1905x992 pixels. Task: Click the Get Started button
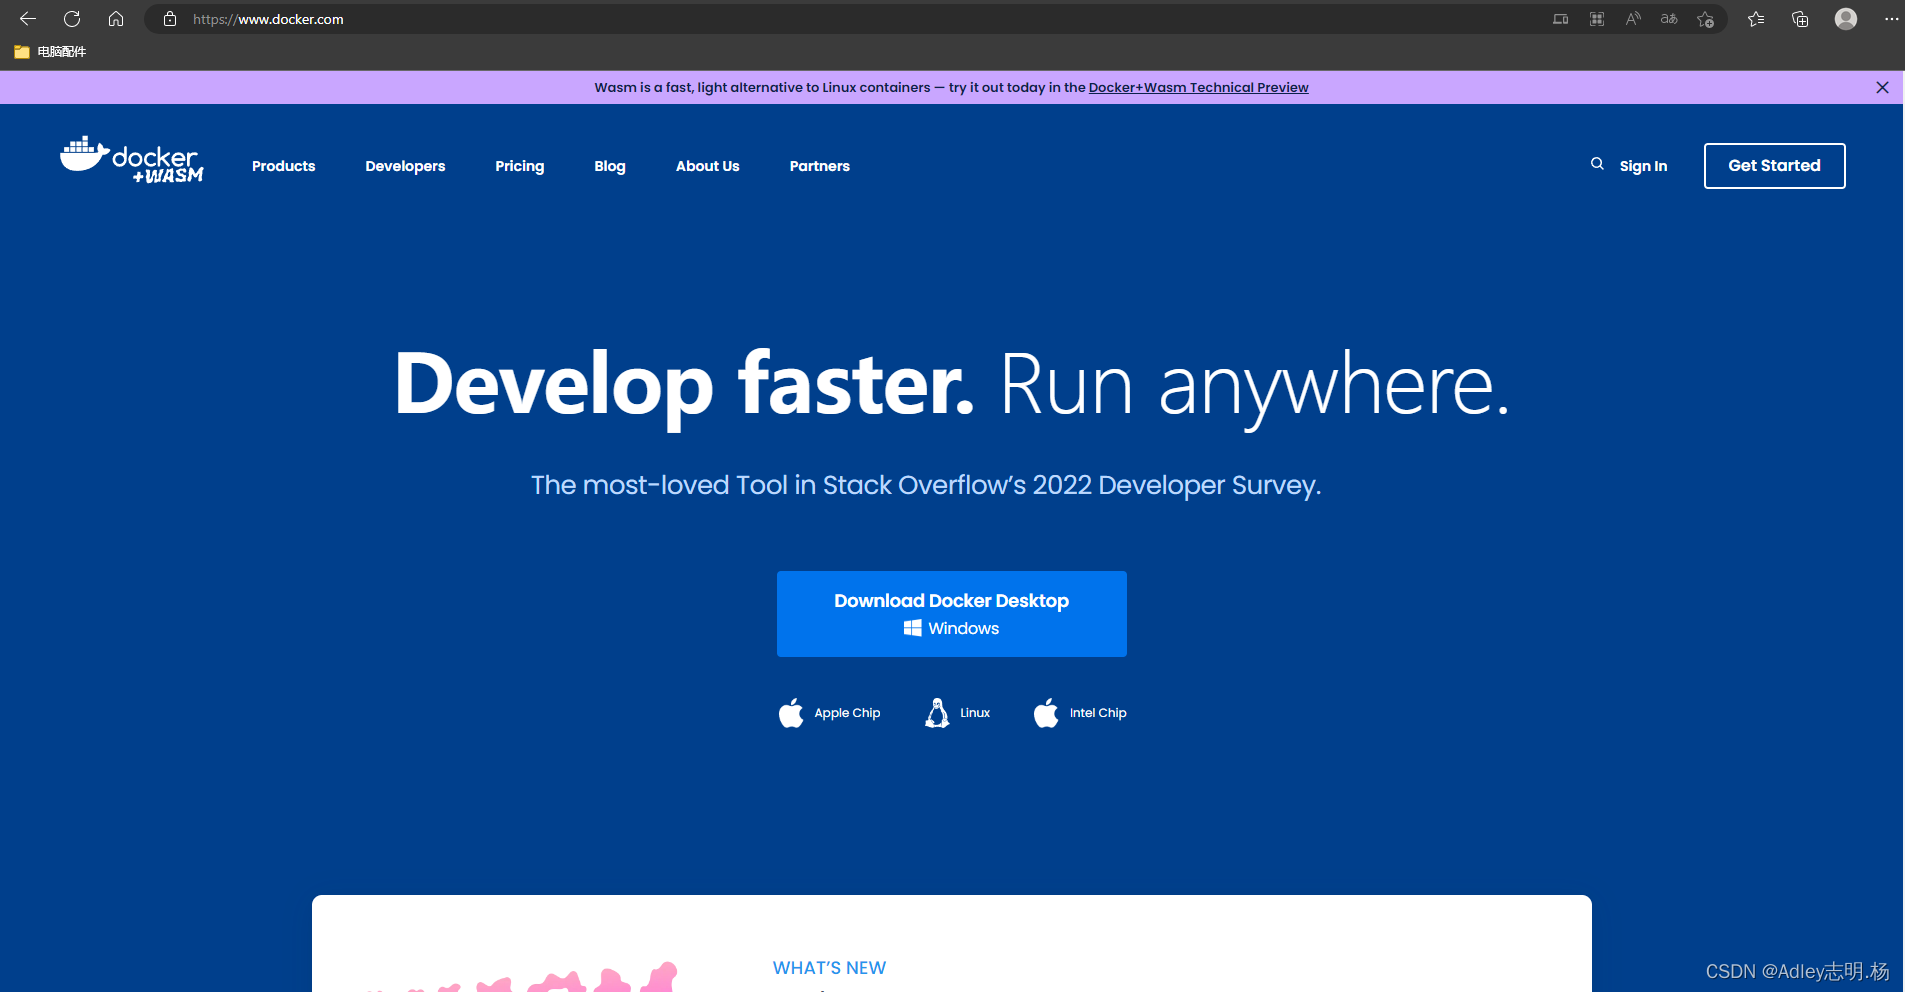(x=1775, y=166)
